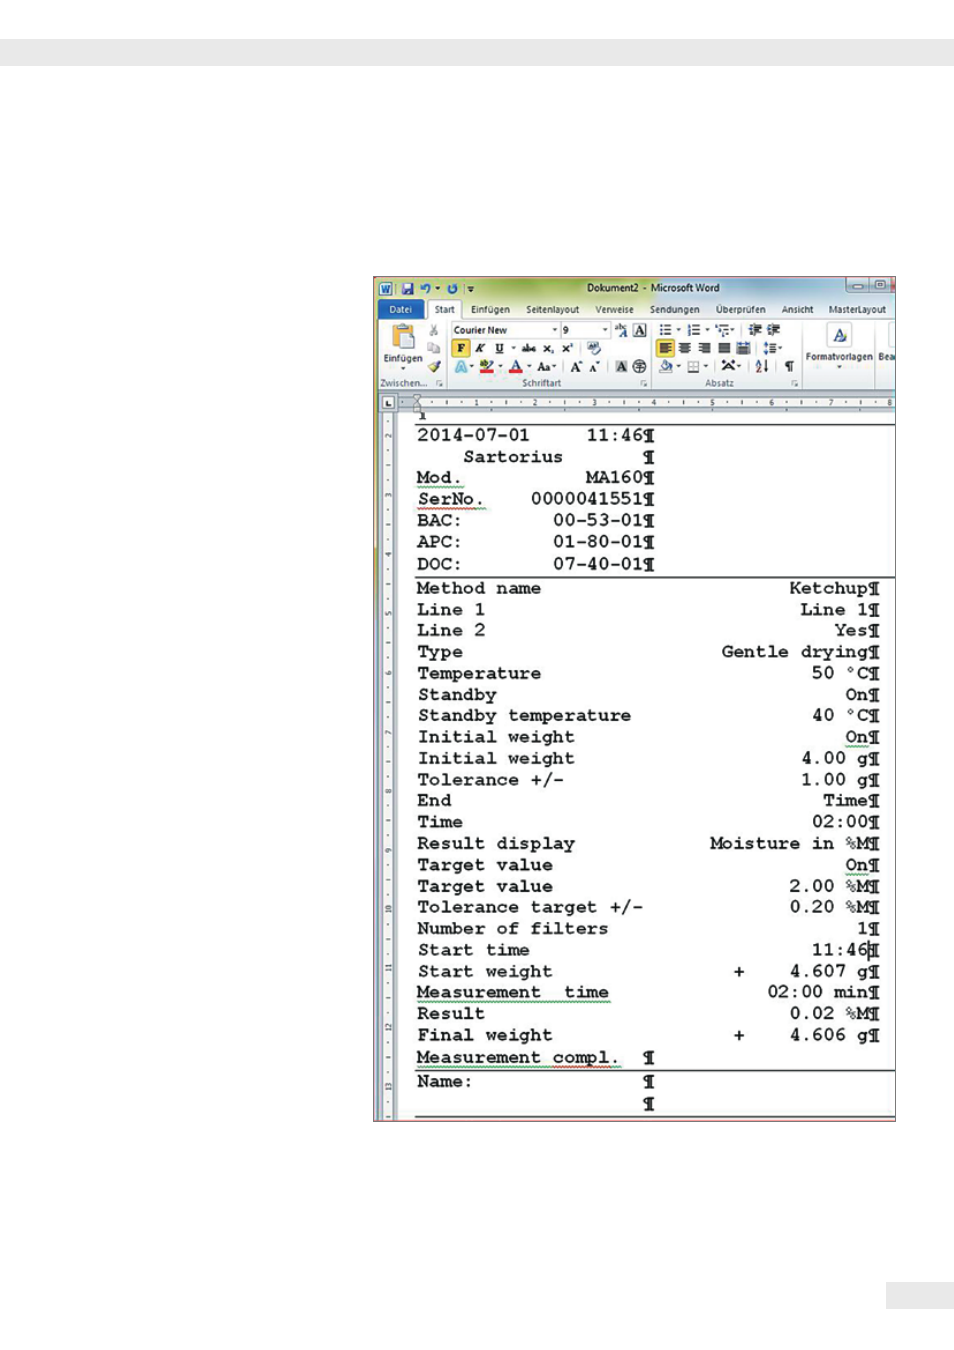Click the decrease indent icon
The height and width of the screenshot is (1350, 954).
point(755,330)
